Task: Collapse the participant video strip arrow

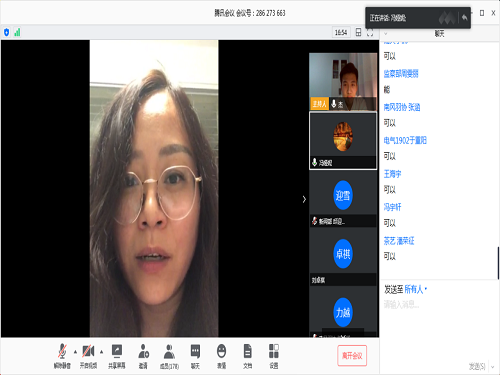Action: click(304, 199)
